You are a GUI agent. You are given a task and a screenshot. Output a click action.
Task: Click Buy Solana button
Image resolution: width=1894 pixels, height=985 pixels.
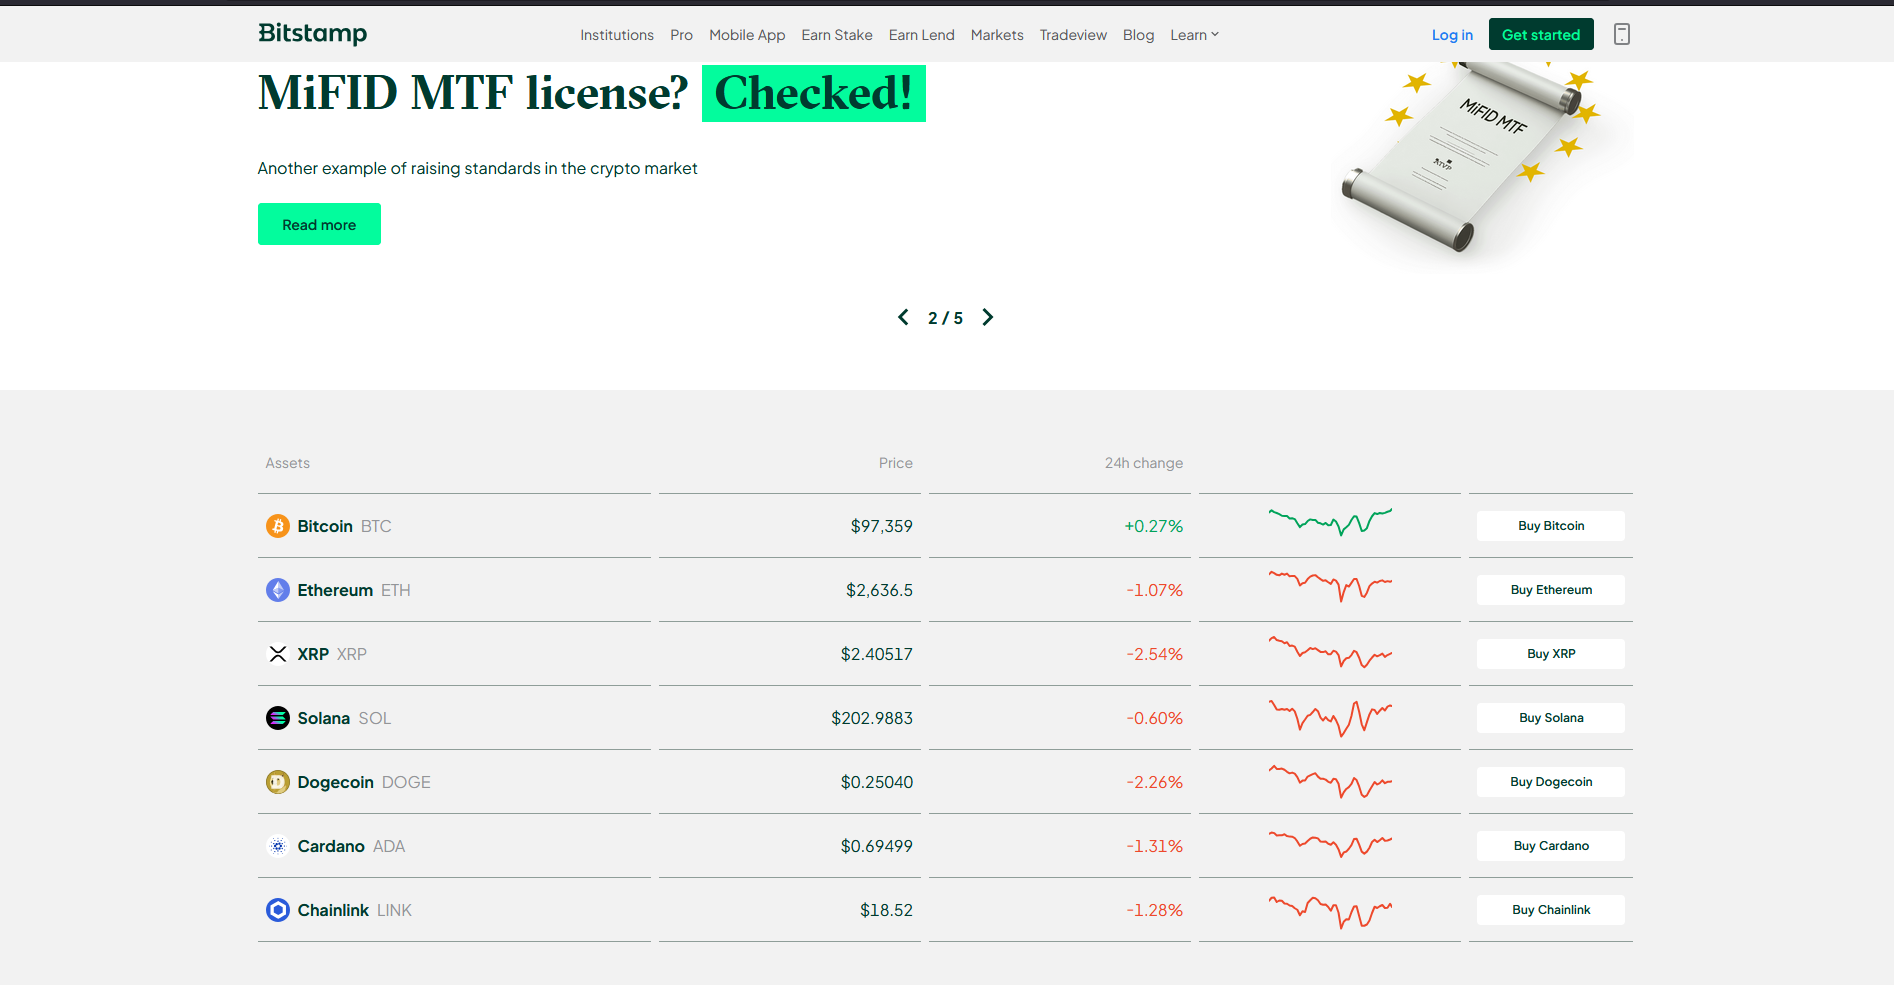click(x=1551, y=718)
